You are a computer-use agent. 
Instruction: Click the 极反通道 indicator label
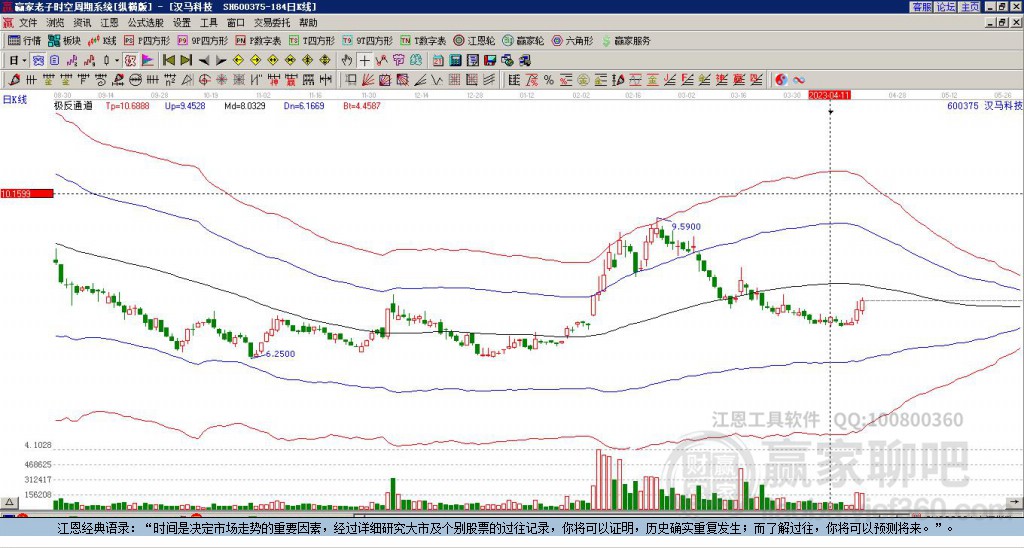click(x=73, y=105)
